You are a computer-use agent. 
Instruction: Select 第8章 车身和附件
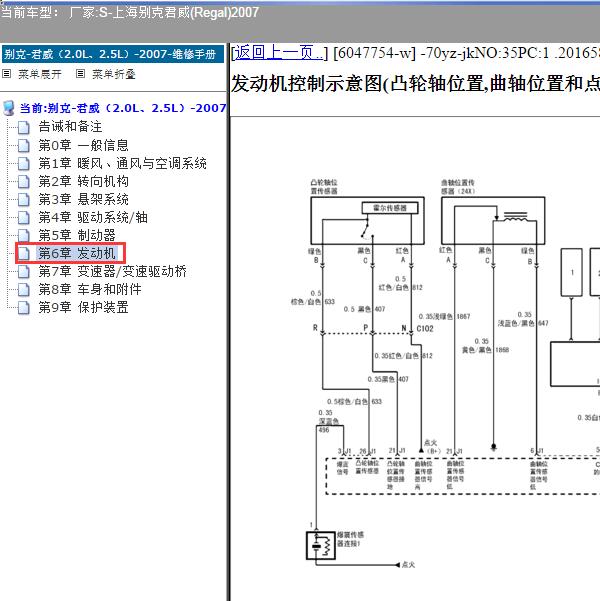tap(90, 289)
